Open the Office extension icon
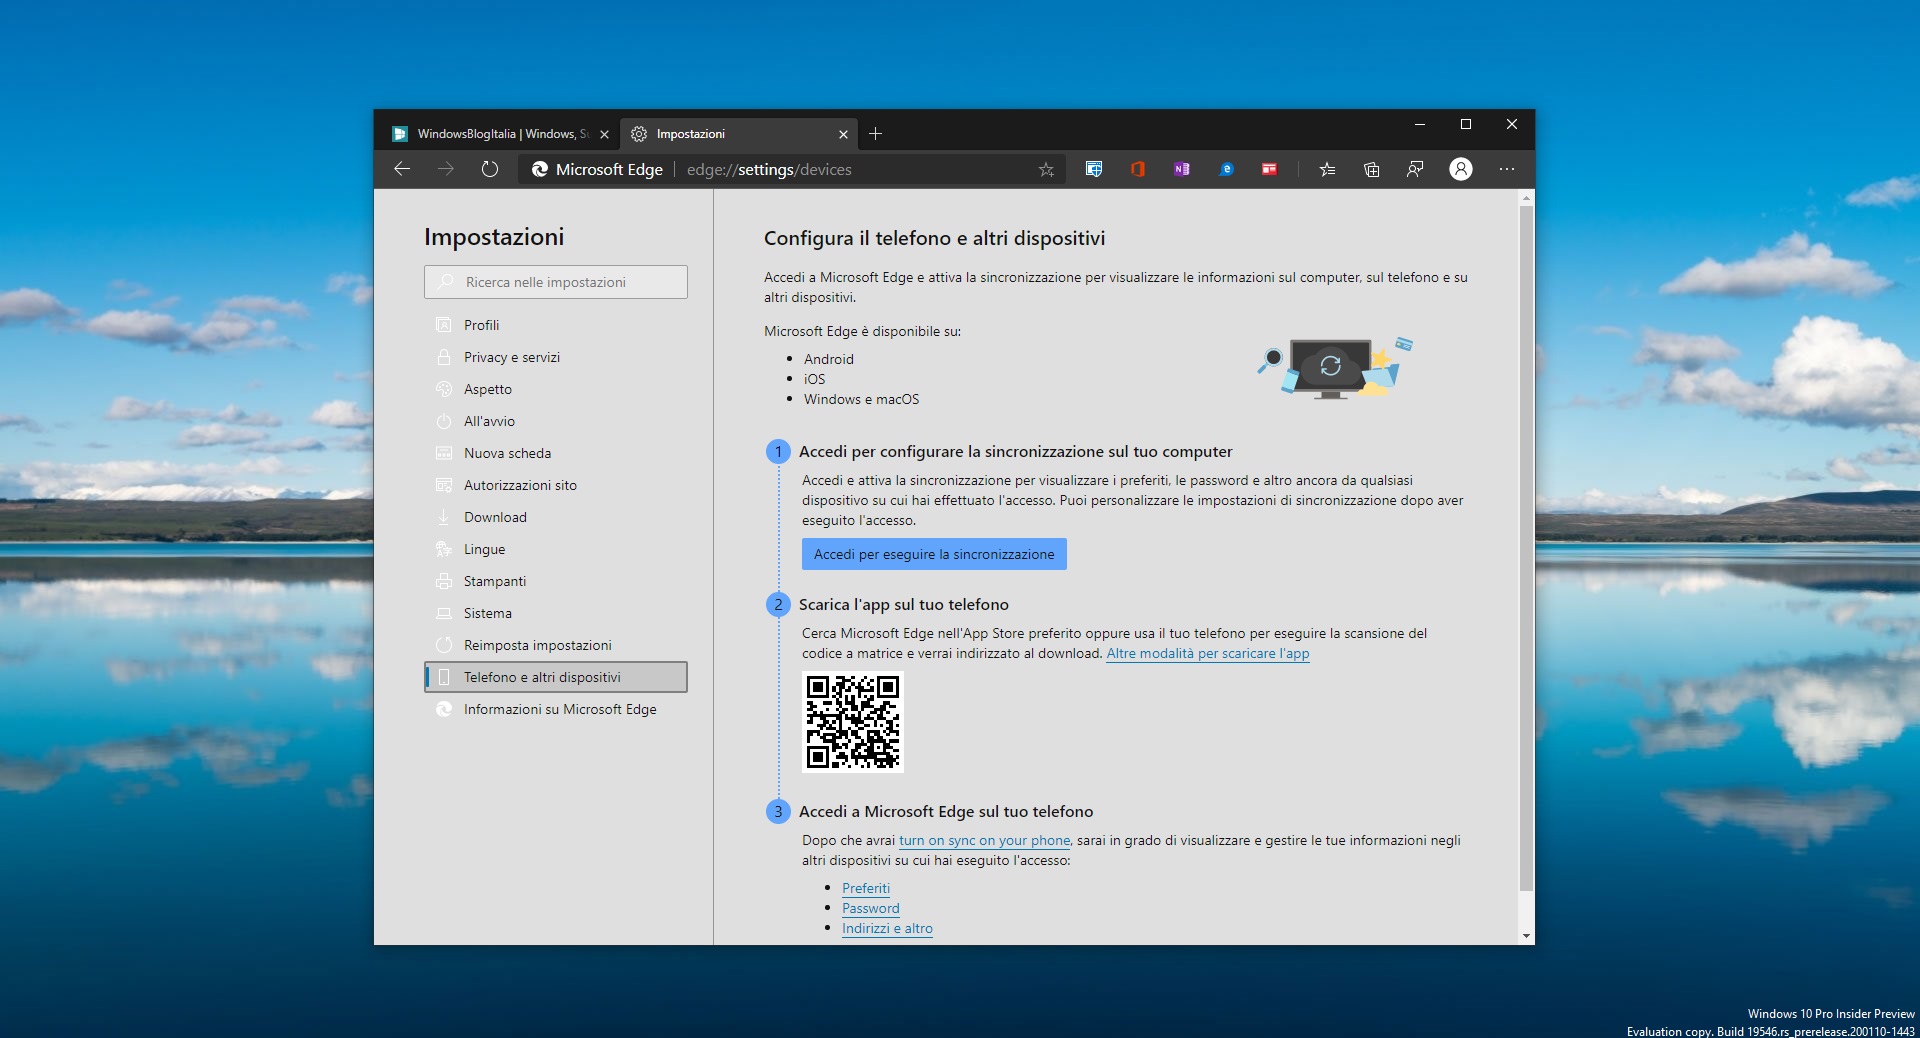Viewport: 1920px width, 1038px height. (1138, 169)
